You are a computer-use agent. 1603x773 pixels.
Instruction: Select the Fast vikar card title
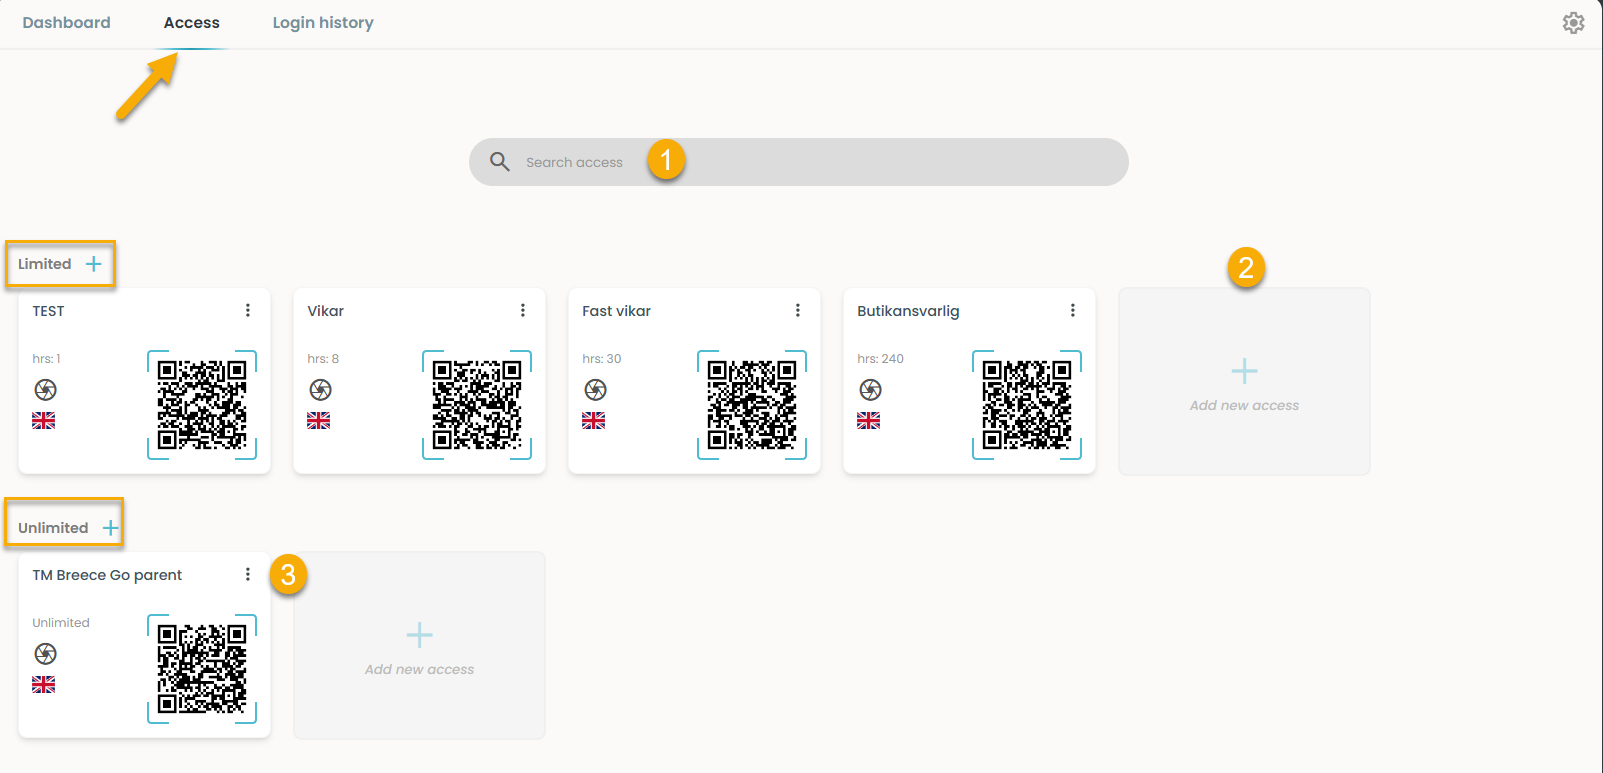coord(617,311)
